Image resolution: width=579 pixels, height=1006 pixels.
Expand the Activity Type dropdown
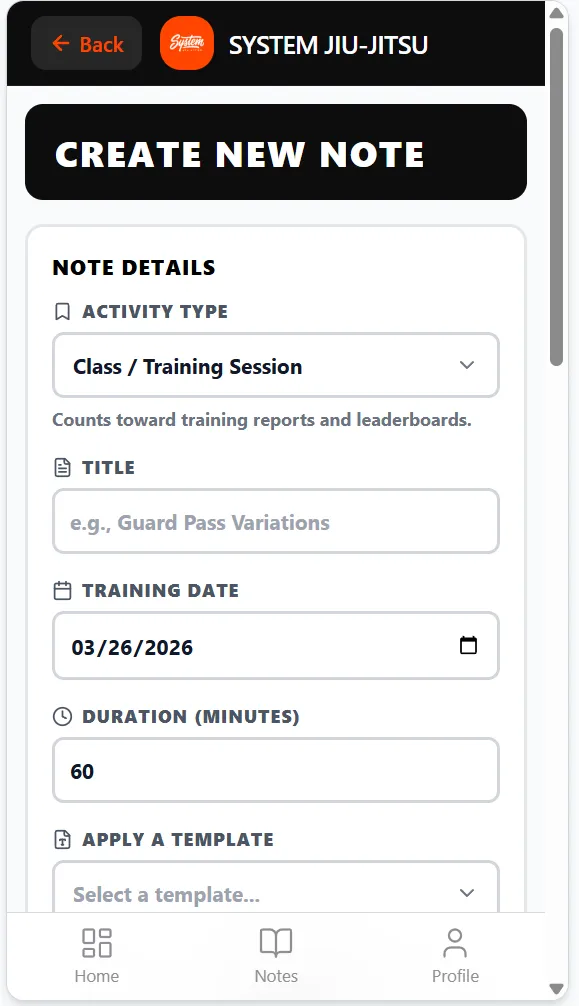(276, 366)
